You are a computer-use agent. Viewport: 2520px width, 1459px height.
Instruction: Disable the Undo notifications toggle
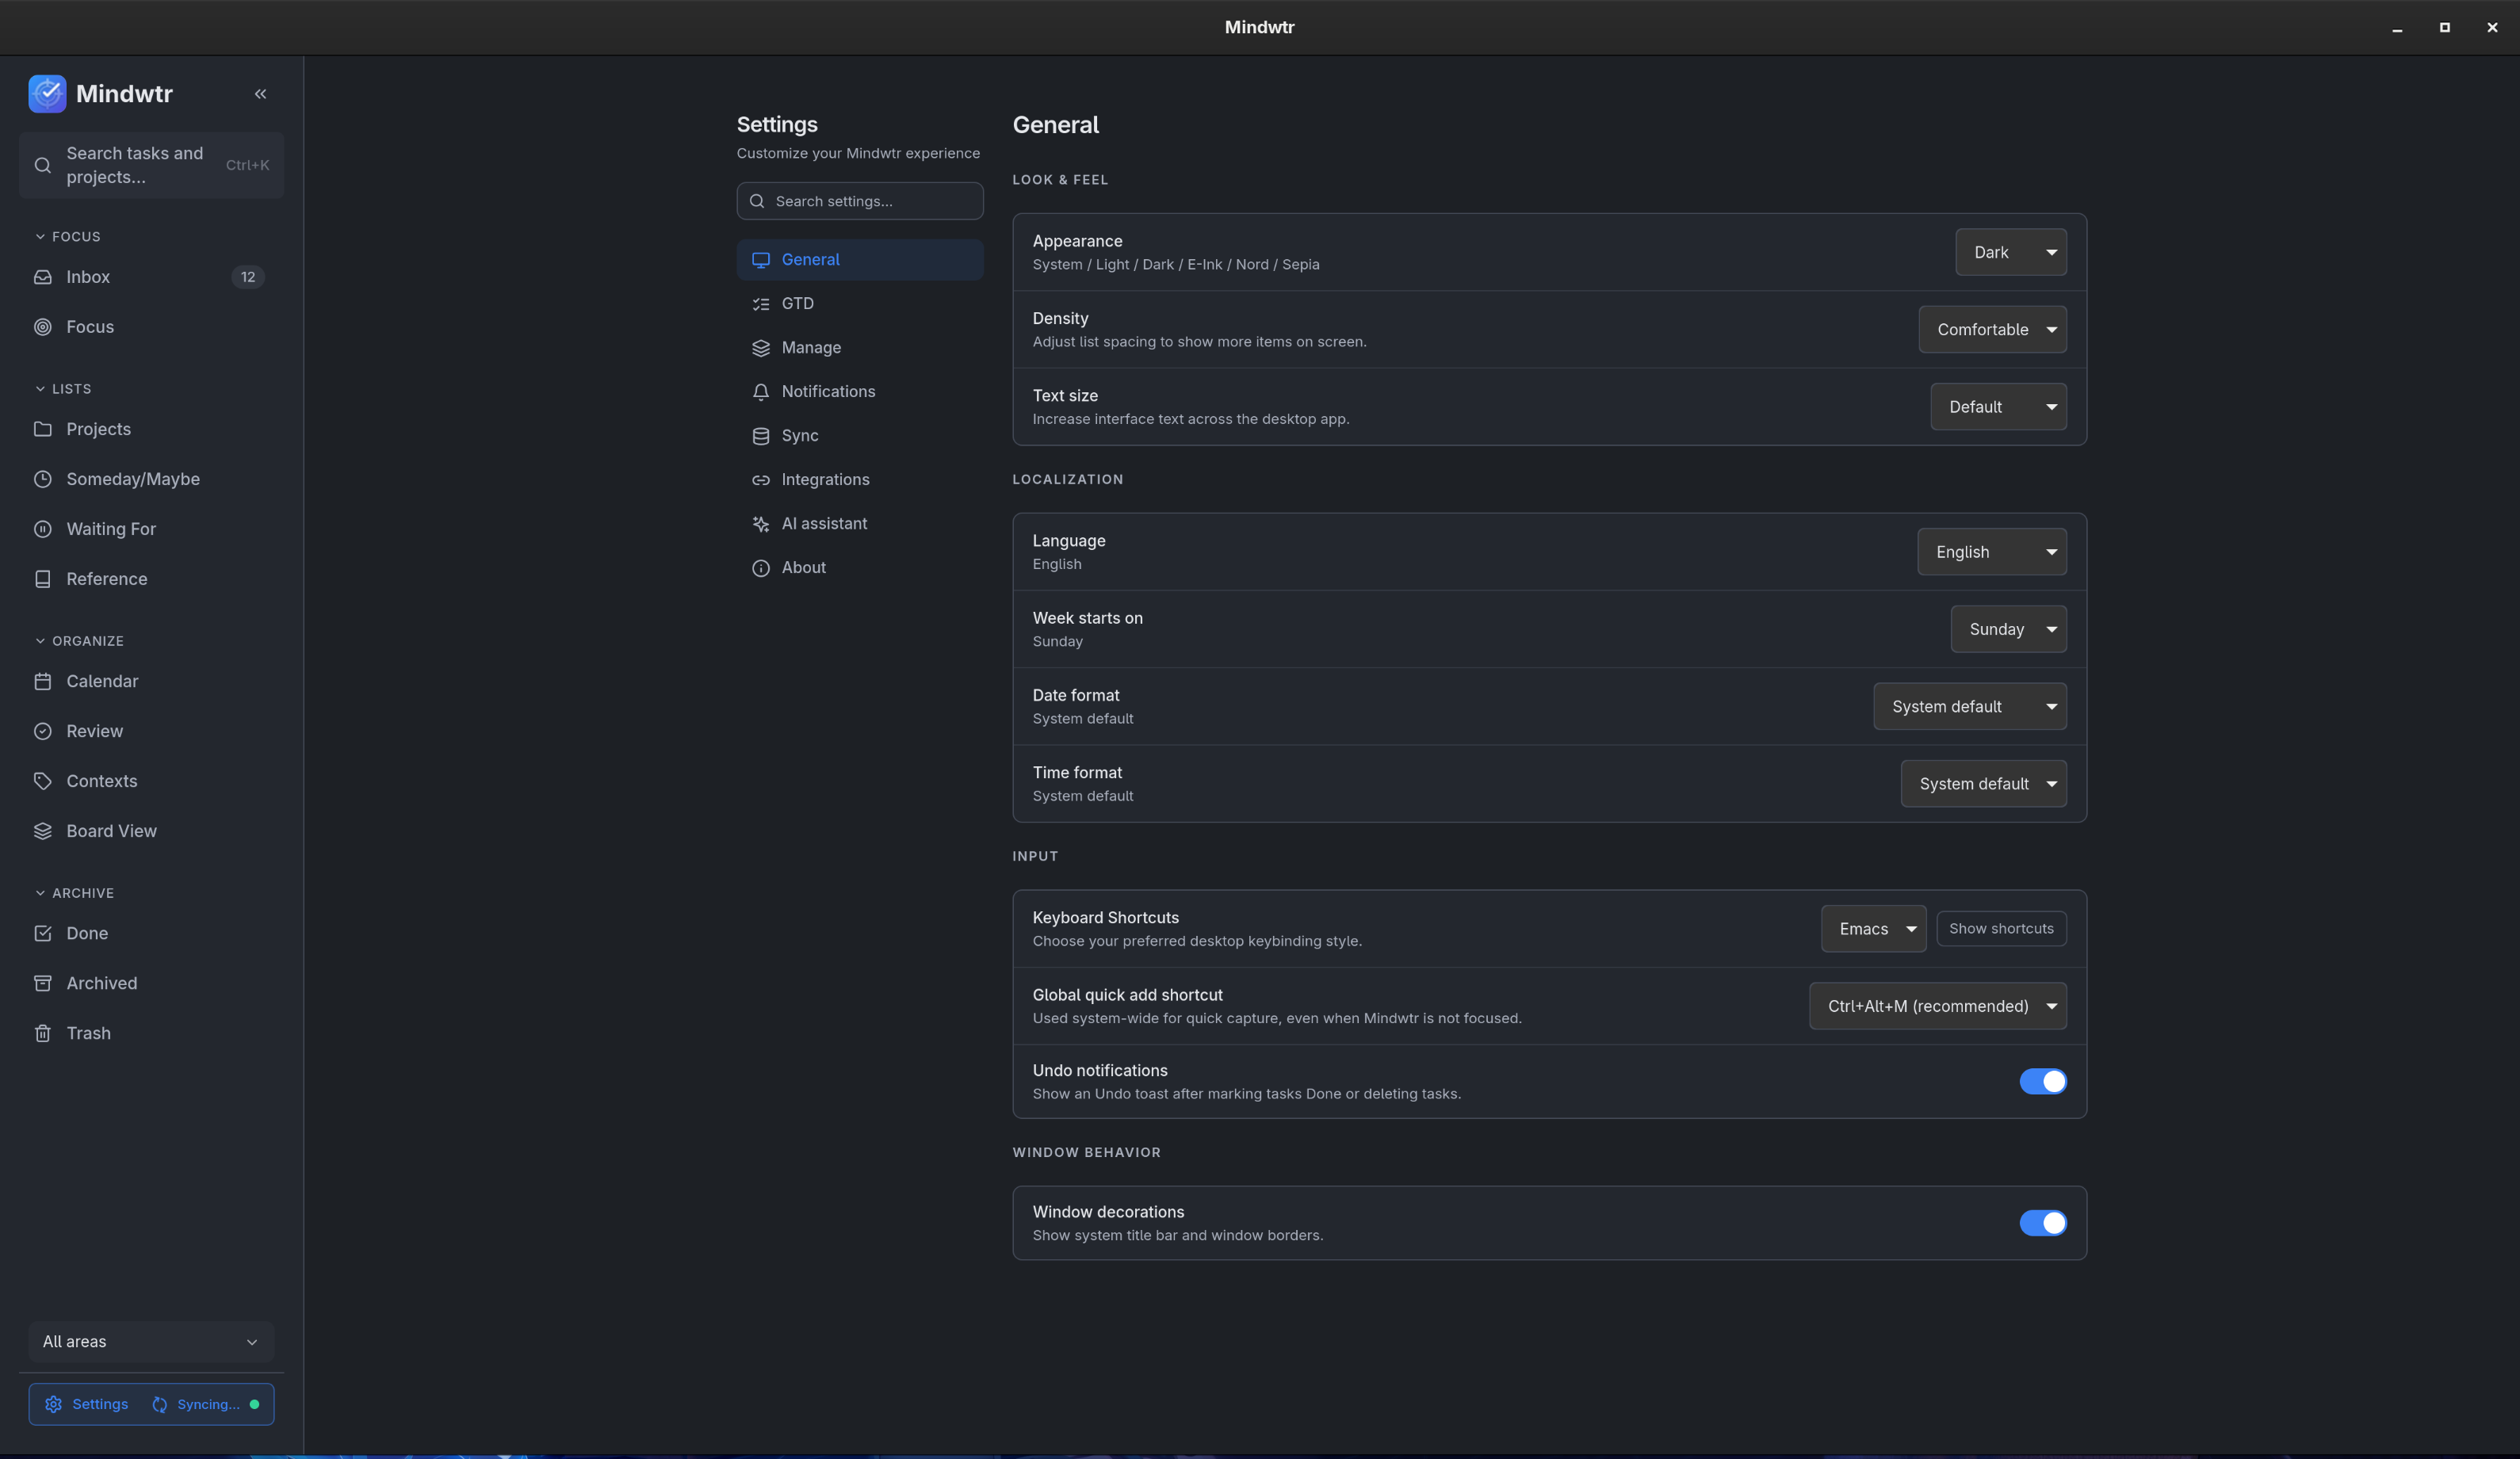click(x=2042, y=1081)
